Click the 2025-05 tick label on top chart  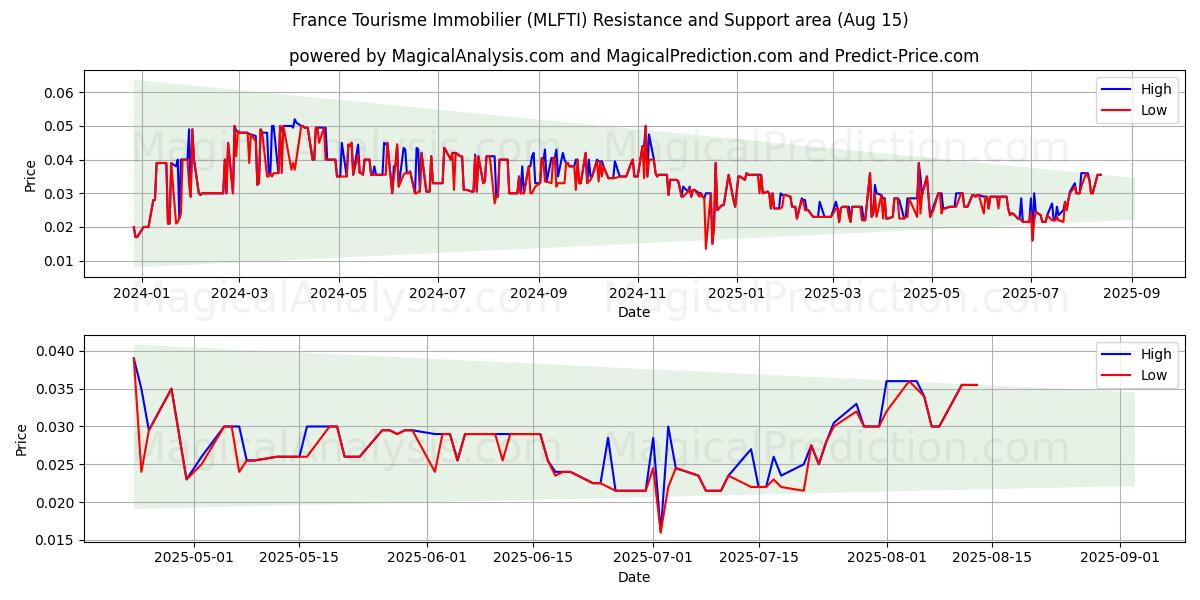tap(932, 294)
